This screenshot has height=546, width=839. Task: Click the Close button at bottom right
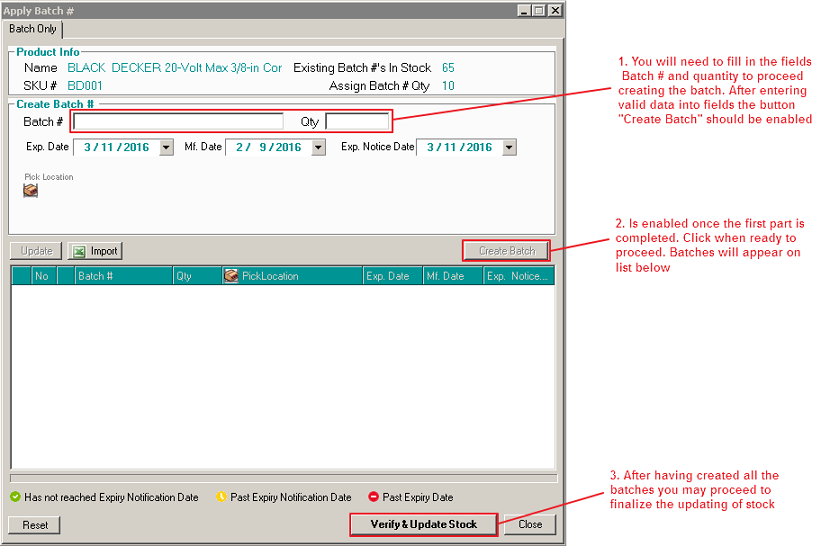point(530,524)
